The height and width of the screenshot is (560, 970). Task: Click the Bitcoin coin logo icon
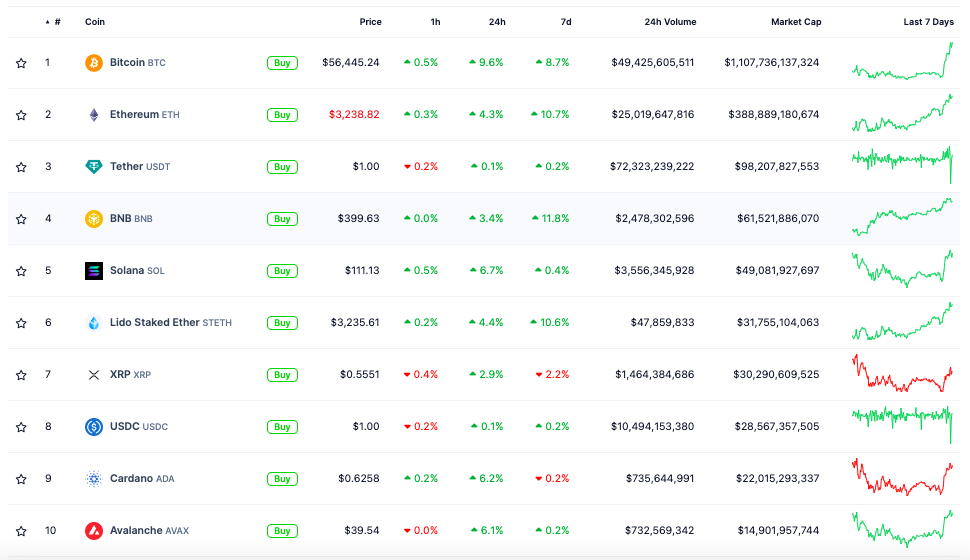tap(94, 63)
